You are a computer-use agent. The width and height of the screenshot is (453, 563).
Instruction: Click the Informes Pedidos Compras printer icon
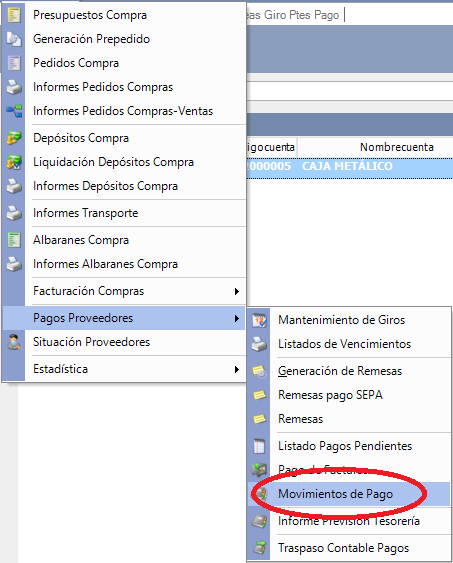(x=14, y=87)
